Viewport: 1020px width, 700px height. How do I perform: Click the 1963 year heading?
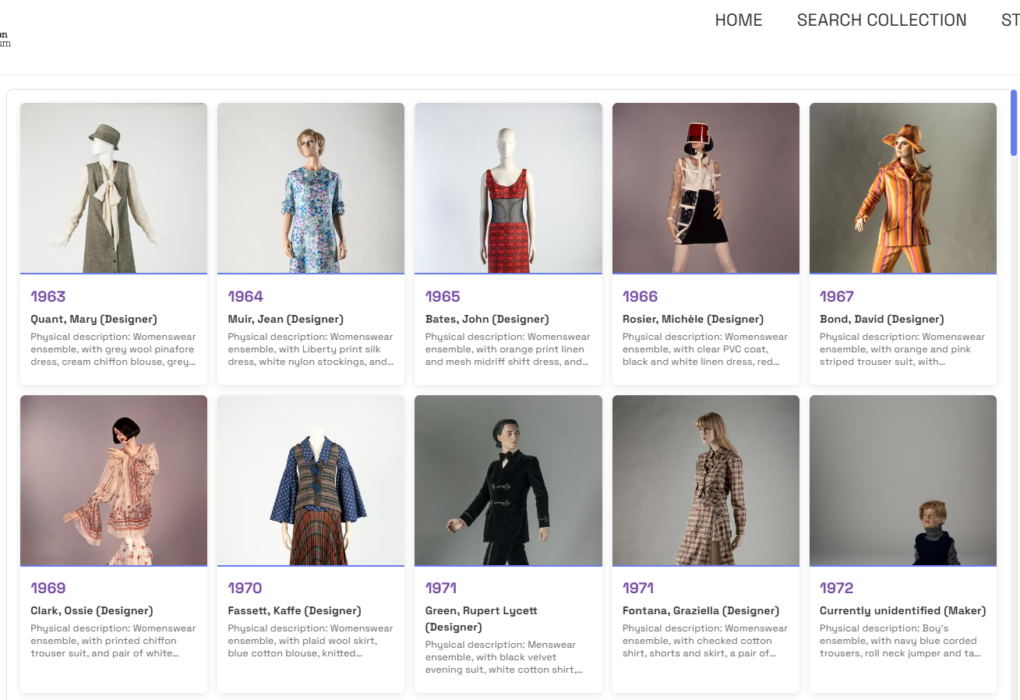pos(48,296)
